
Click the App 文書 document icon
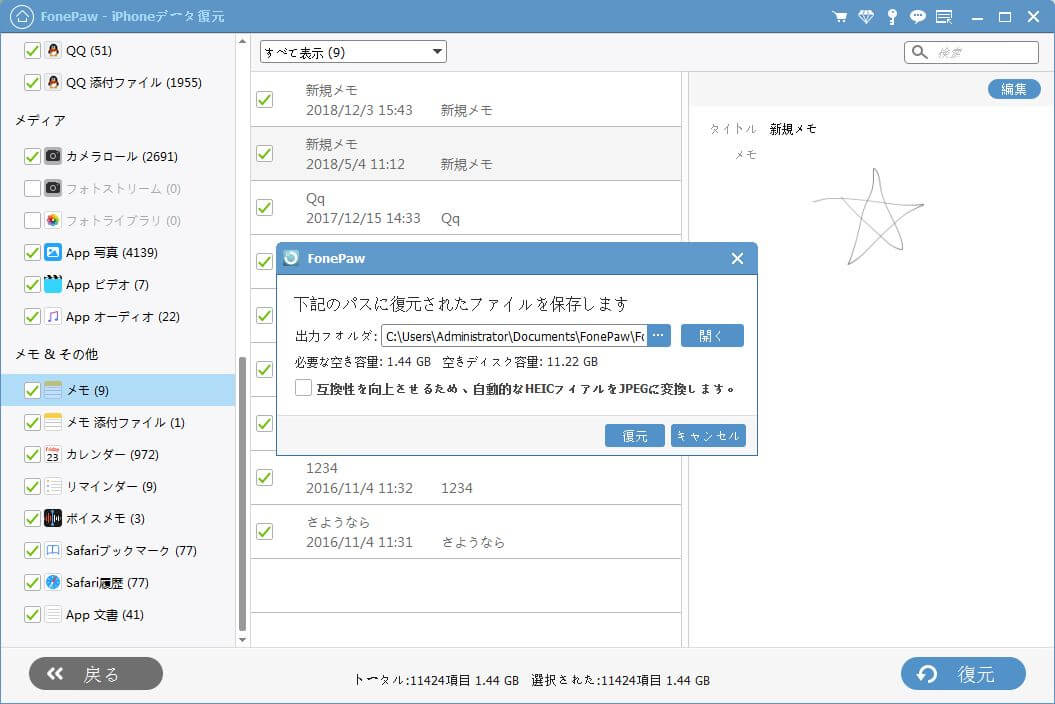click(53, 614)
